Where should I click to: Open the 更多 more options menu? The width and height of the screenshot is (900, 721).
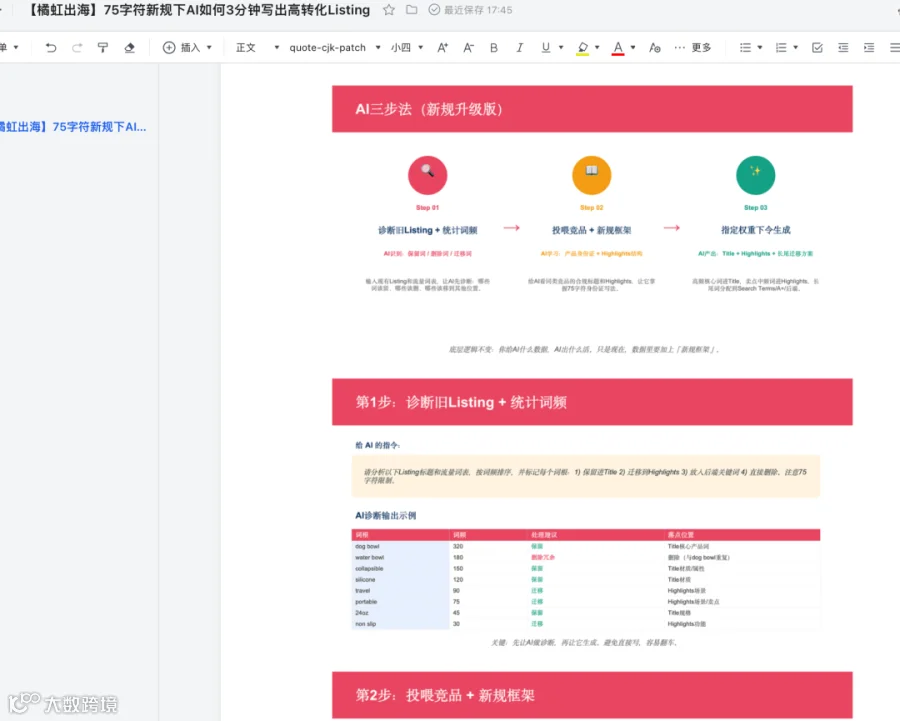click(x=693, y=48)
